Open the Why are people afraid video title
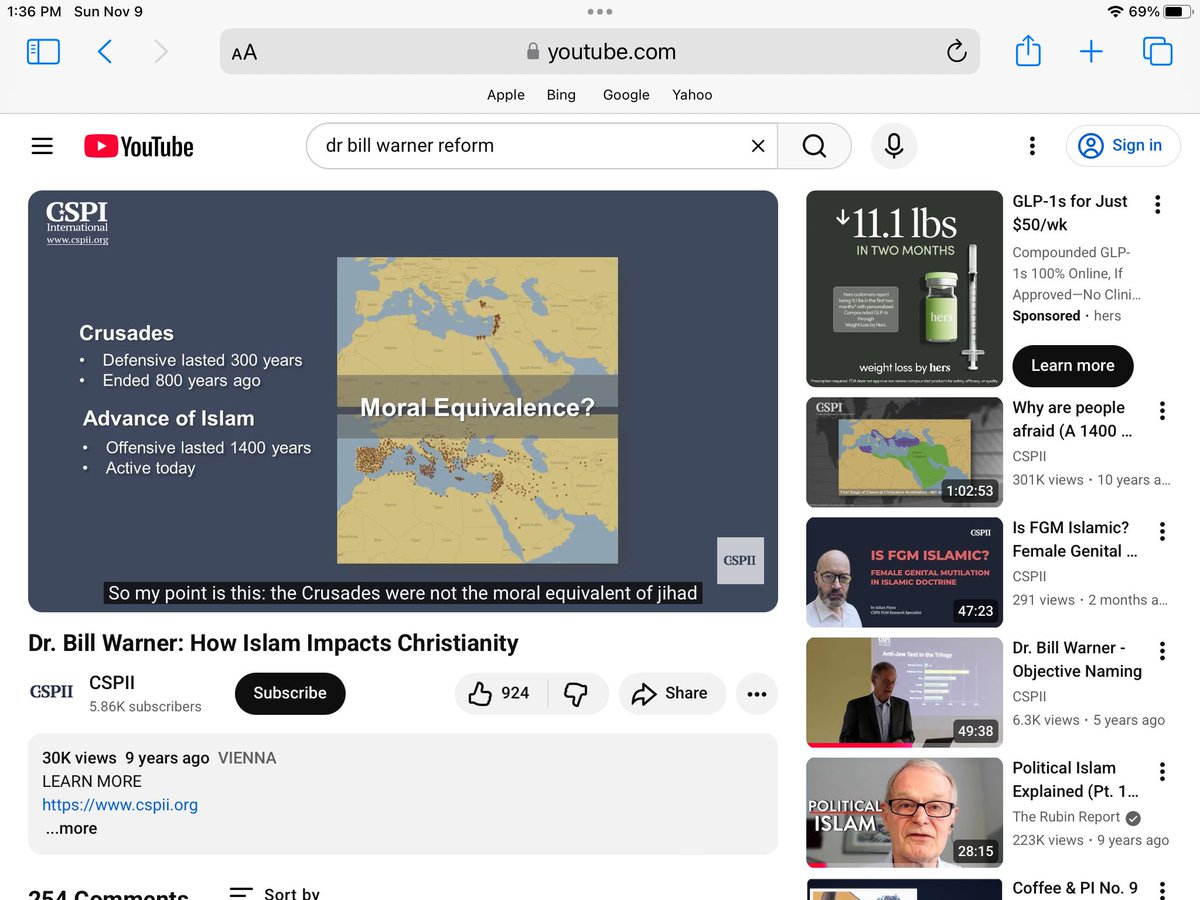This screenshot has width=1200, height=900. pos(1072,419)
